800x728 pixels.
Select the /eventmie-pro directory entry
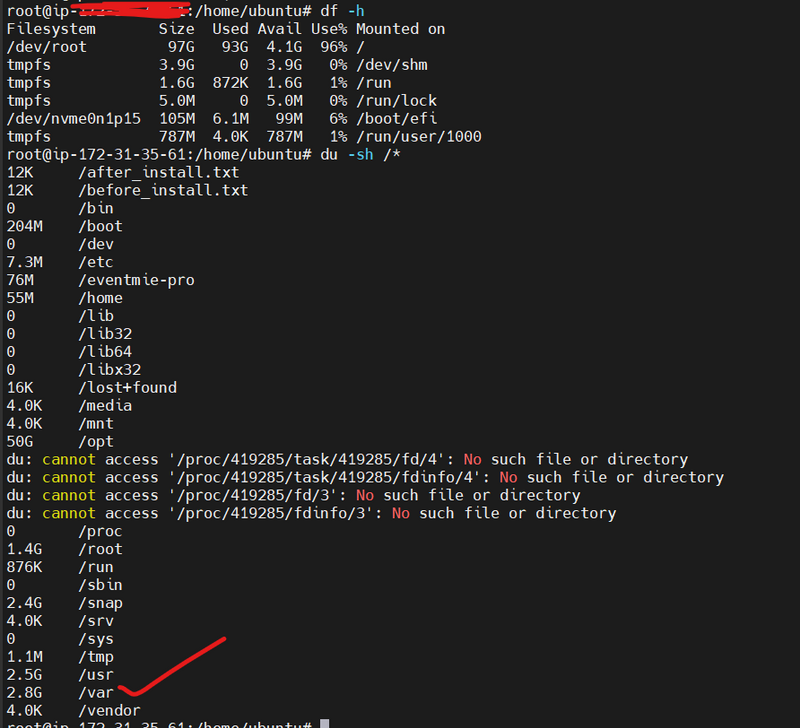136,280
